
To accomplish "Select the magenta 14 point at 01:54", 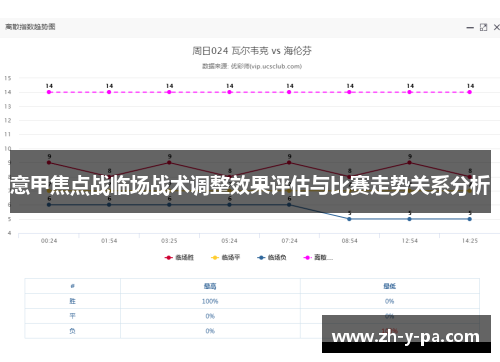I will [109, 92].
